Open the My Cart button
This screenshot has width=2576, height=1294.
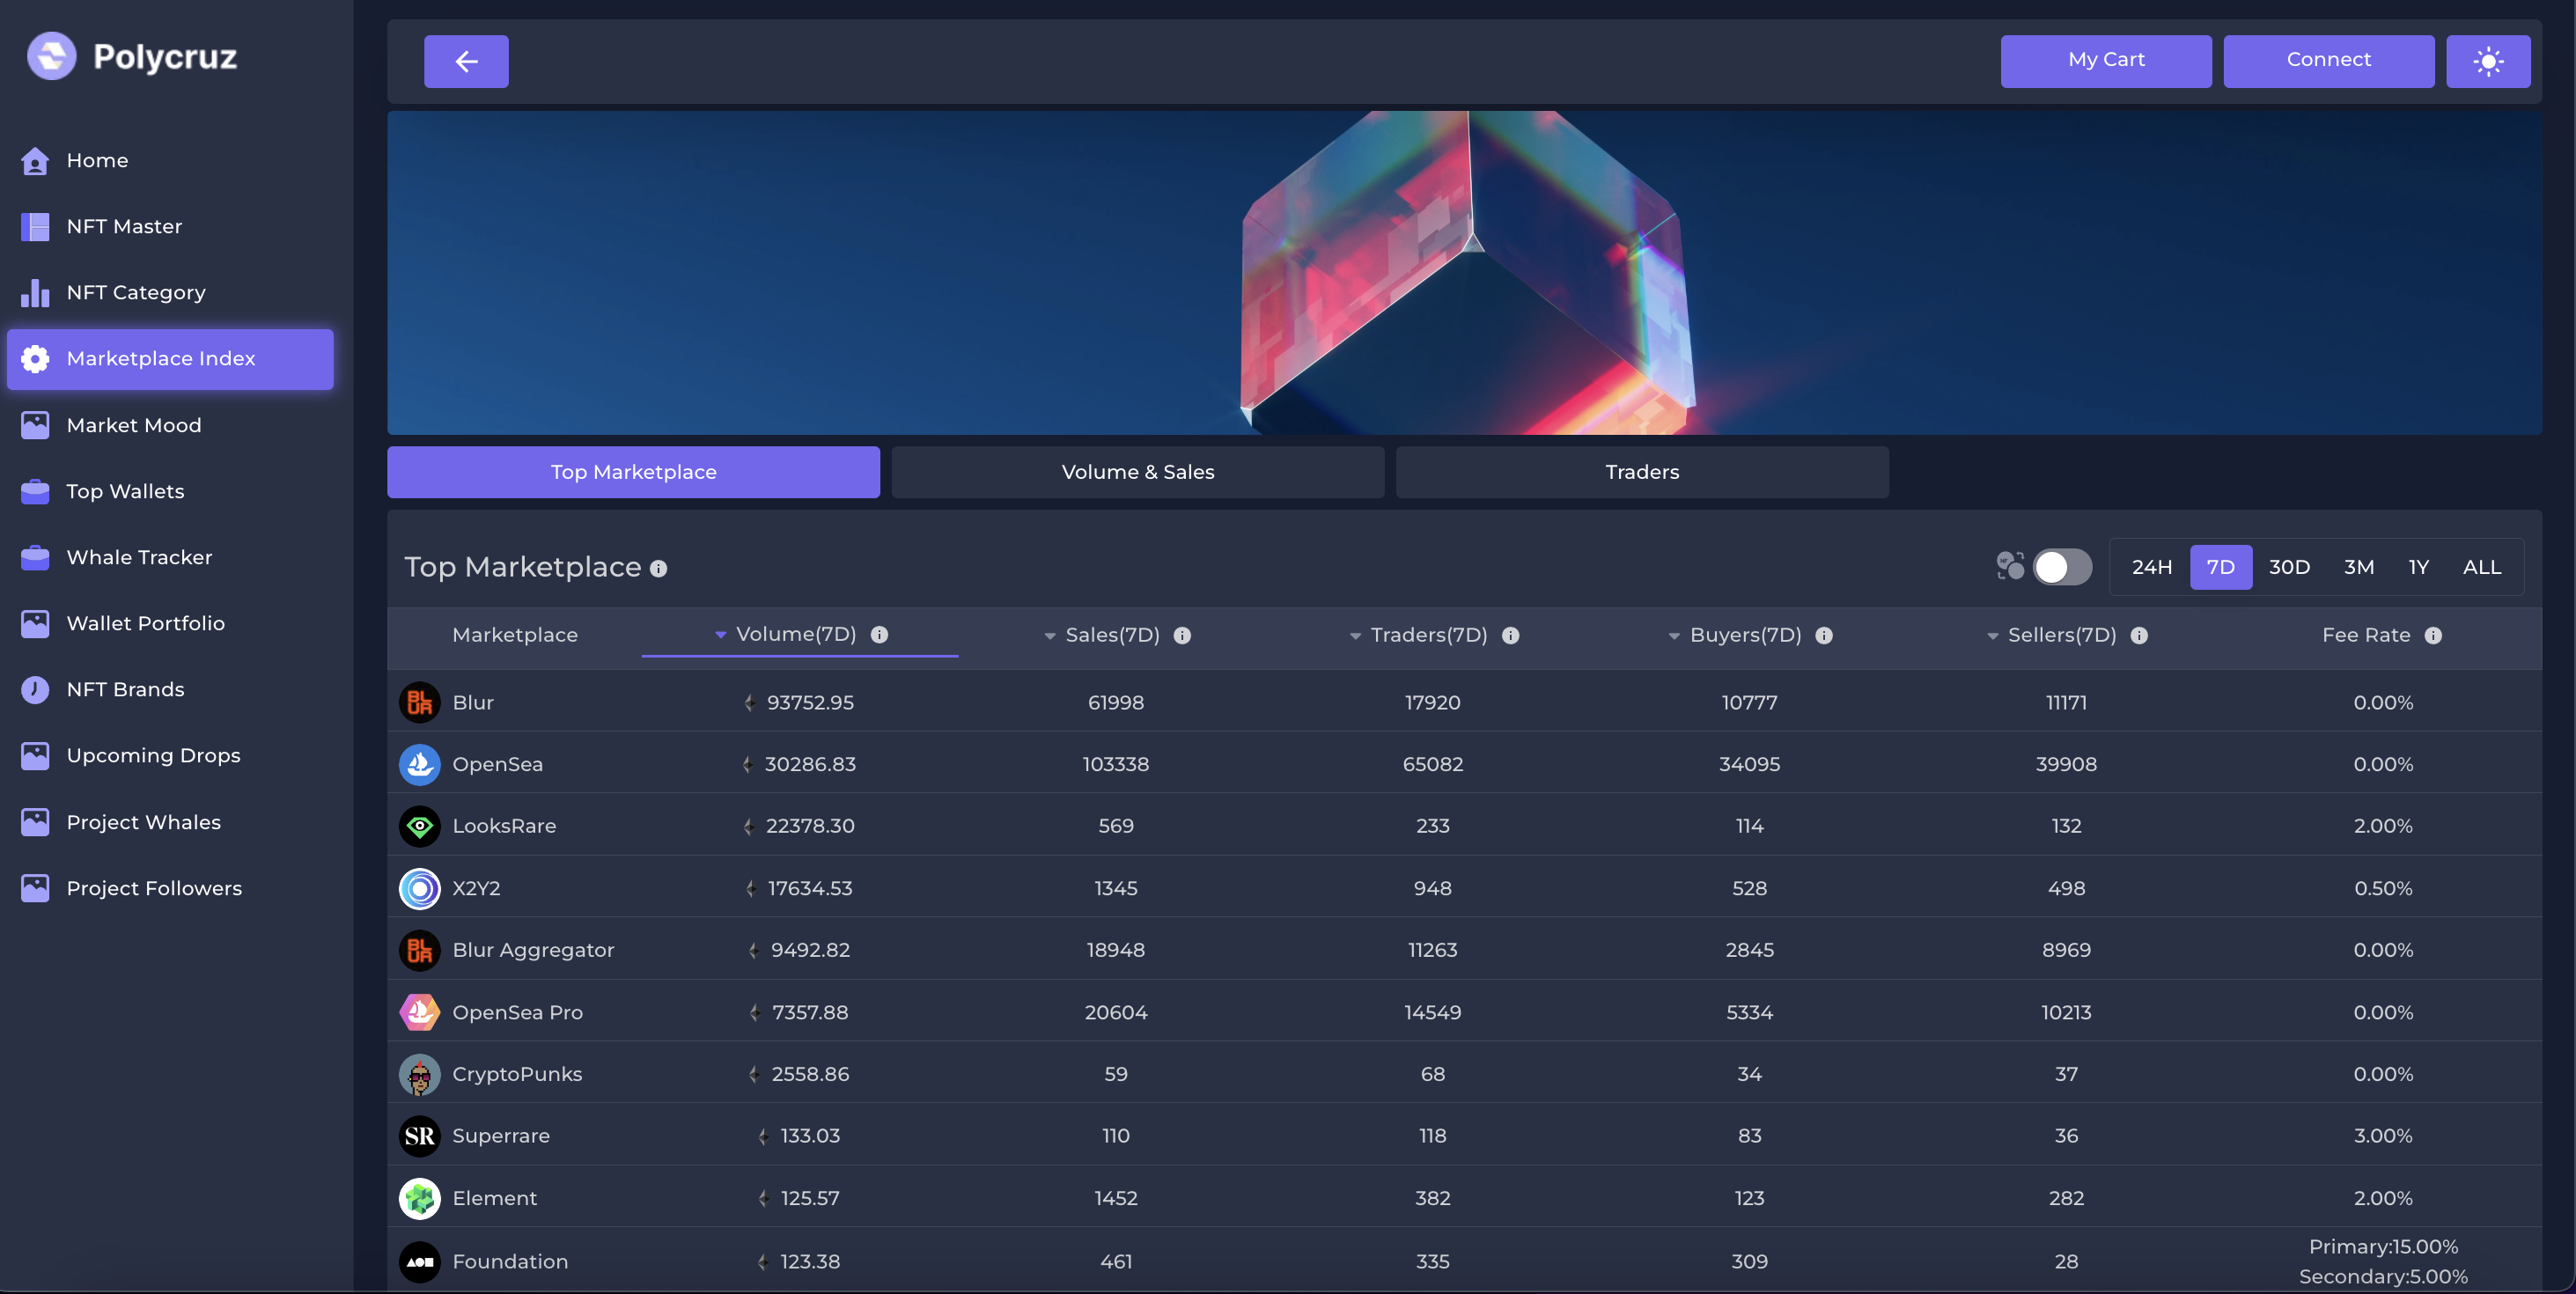coord(2106,61)
